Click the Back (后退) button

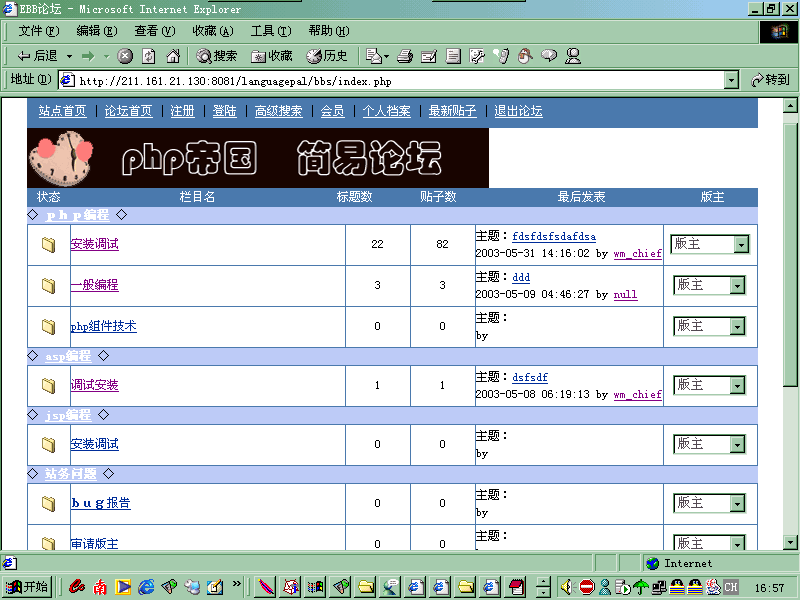(38, 56)
